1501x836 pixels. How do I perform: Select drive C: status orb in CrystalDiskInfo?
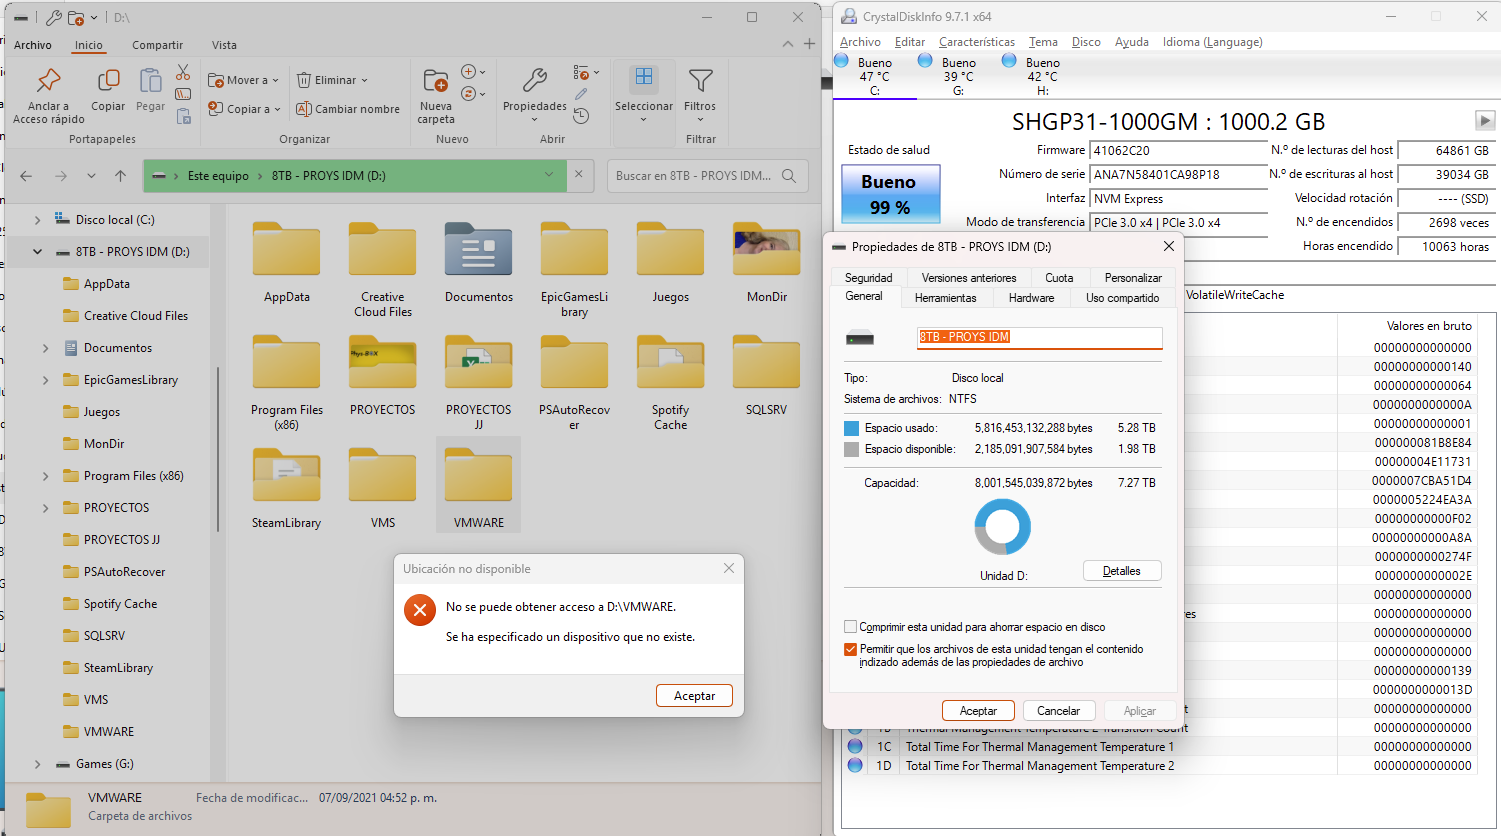pyautogui.click(x=841, y=61)
